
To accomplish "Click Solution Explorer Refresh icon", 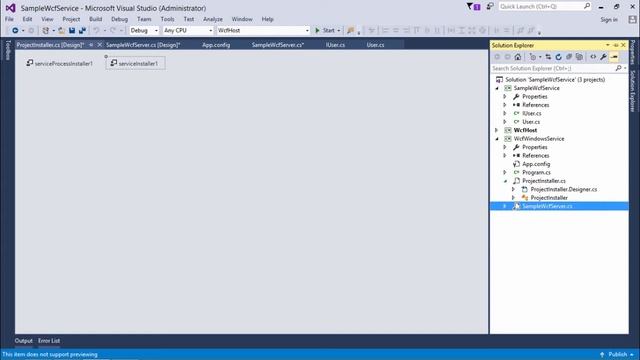I will (x=558, y=57).
